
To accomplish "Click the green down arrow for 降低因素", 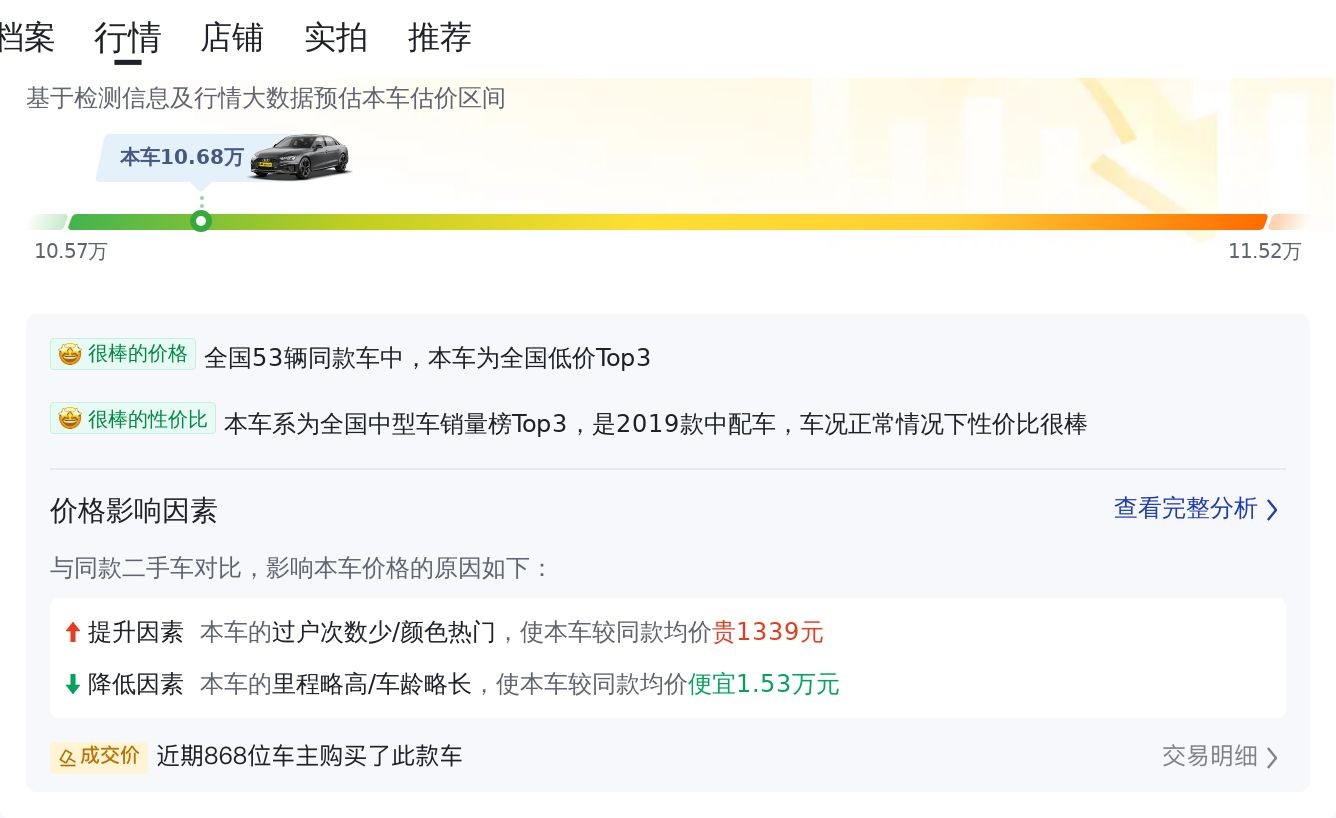I will (x=72, y=684).
